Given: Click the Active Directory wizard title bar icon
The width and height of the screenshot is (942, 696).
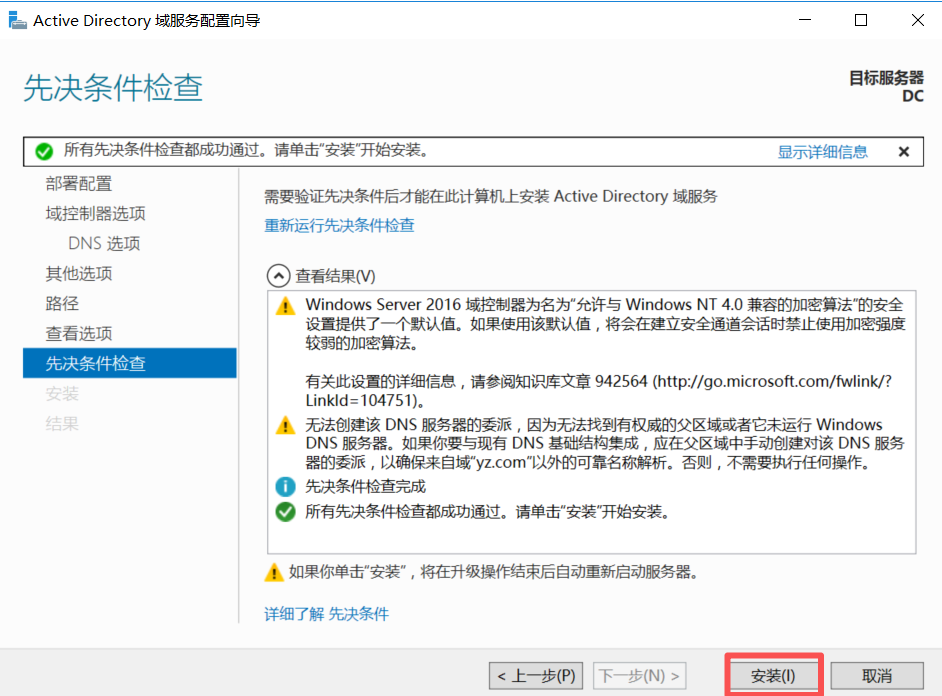Looking at the screenshot, I should (17, 20).
